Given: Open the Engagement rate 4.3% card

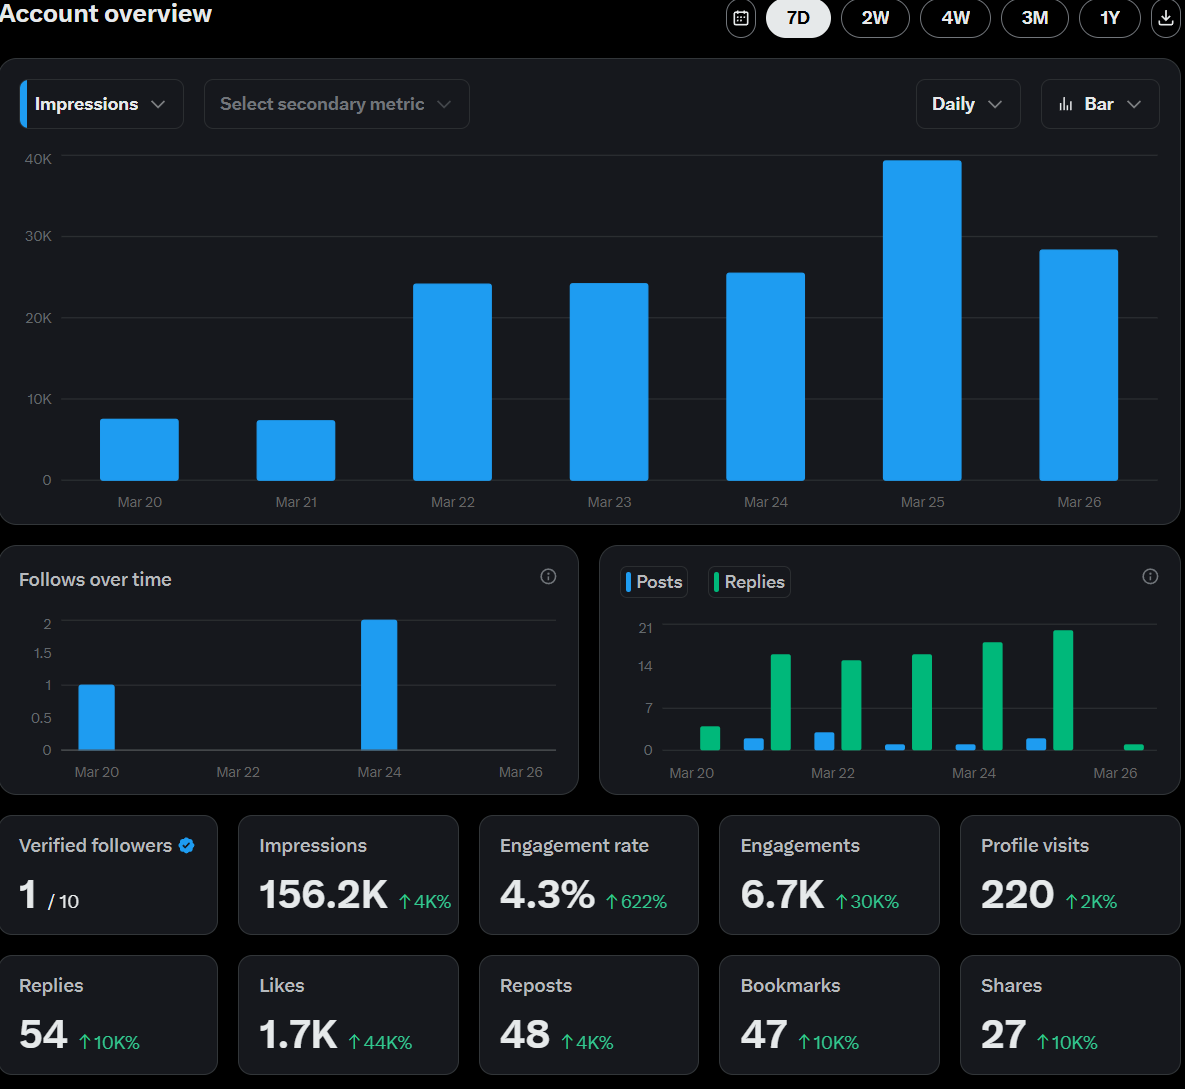Looking at the screenshot, I should (589, 875).
